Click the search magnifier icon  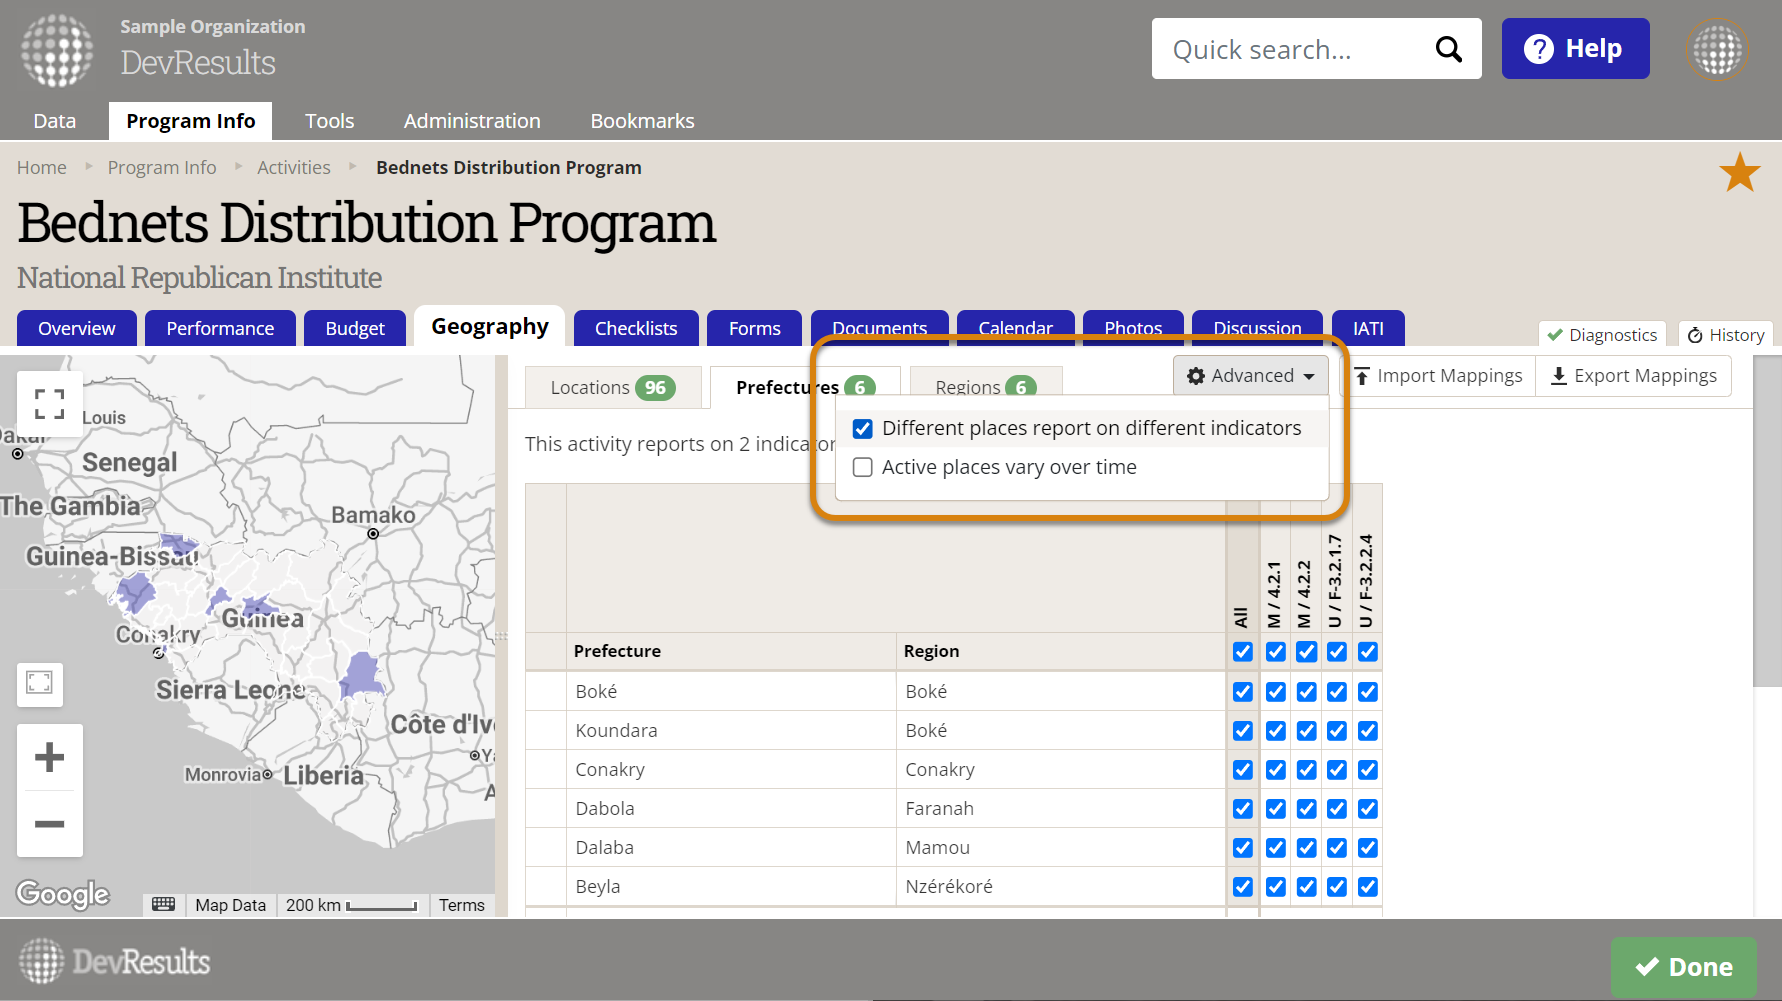click(1448, 49)
